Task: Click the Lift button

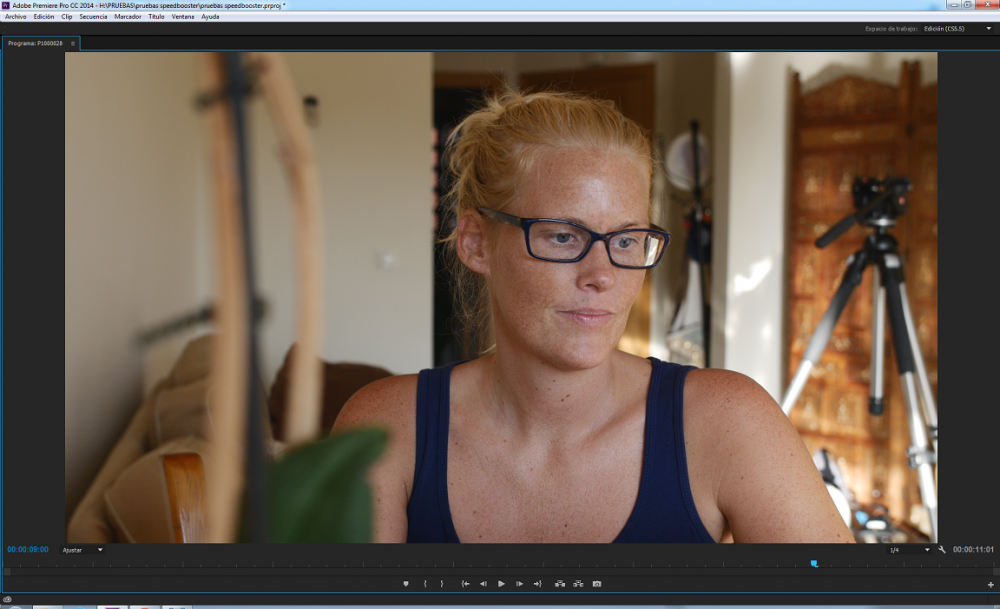Action: (x=560, y=583)
